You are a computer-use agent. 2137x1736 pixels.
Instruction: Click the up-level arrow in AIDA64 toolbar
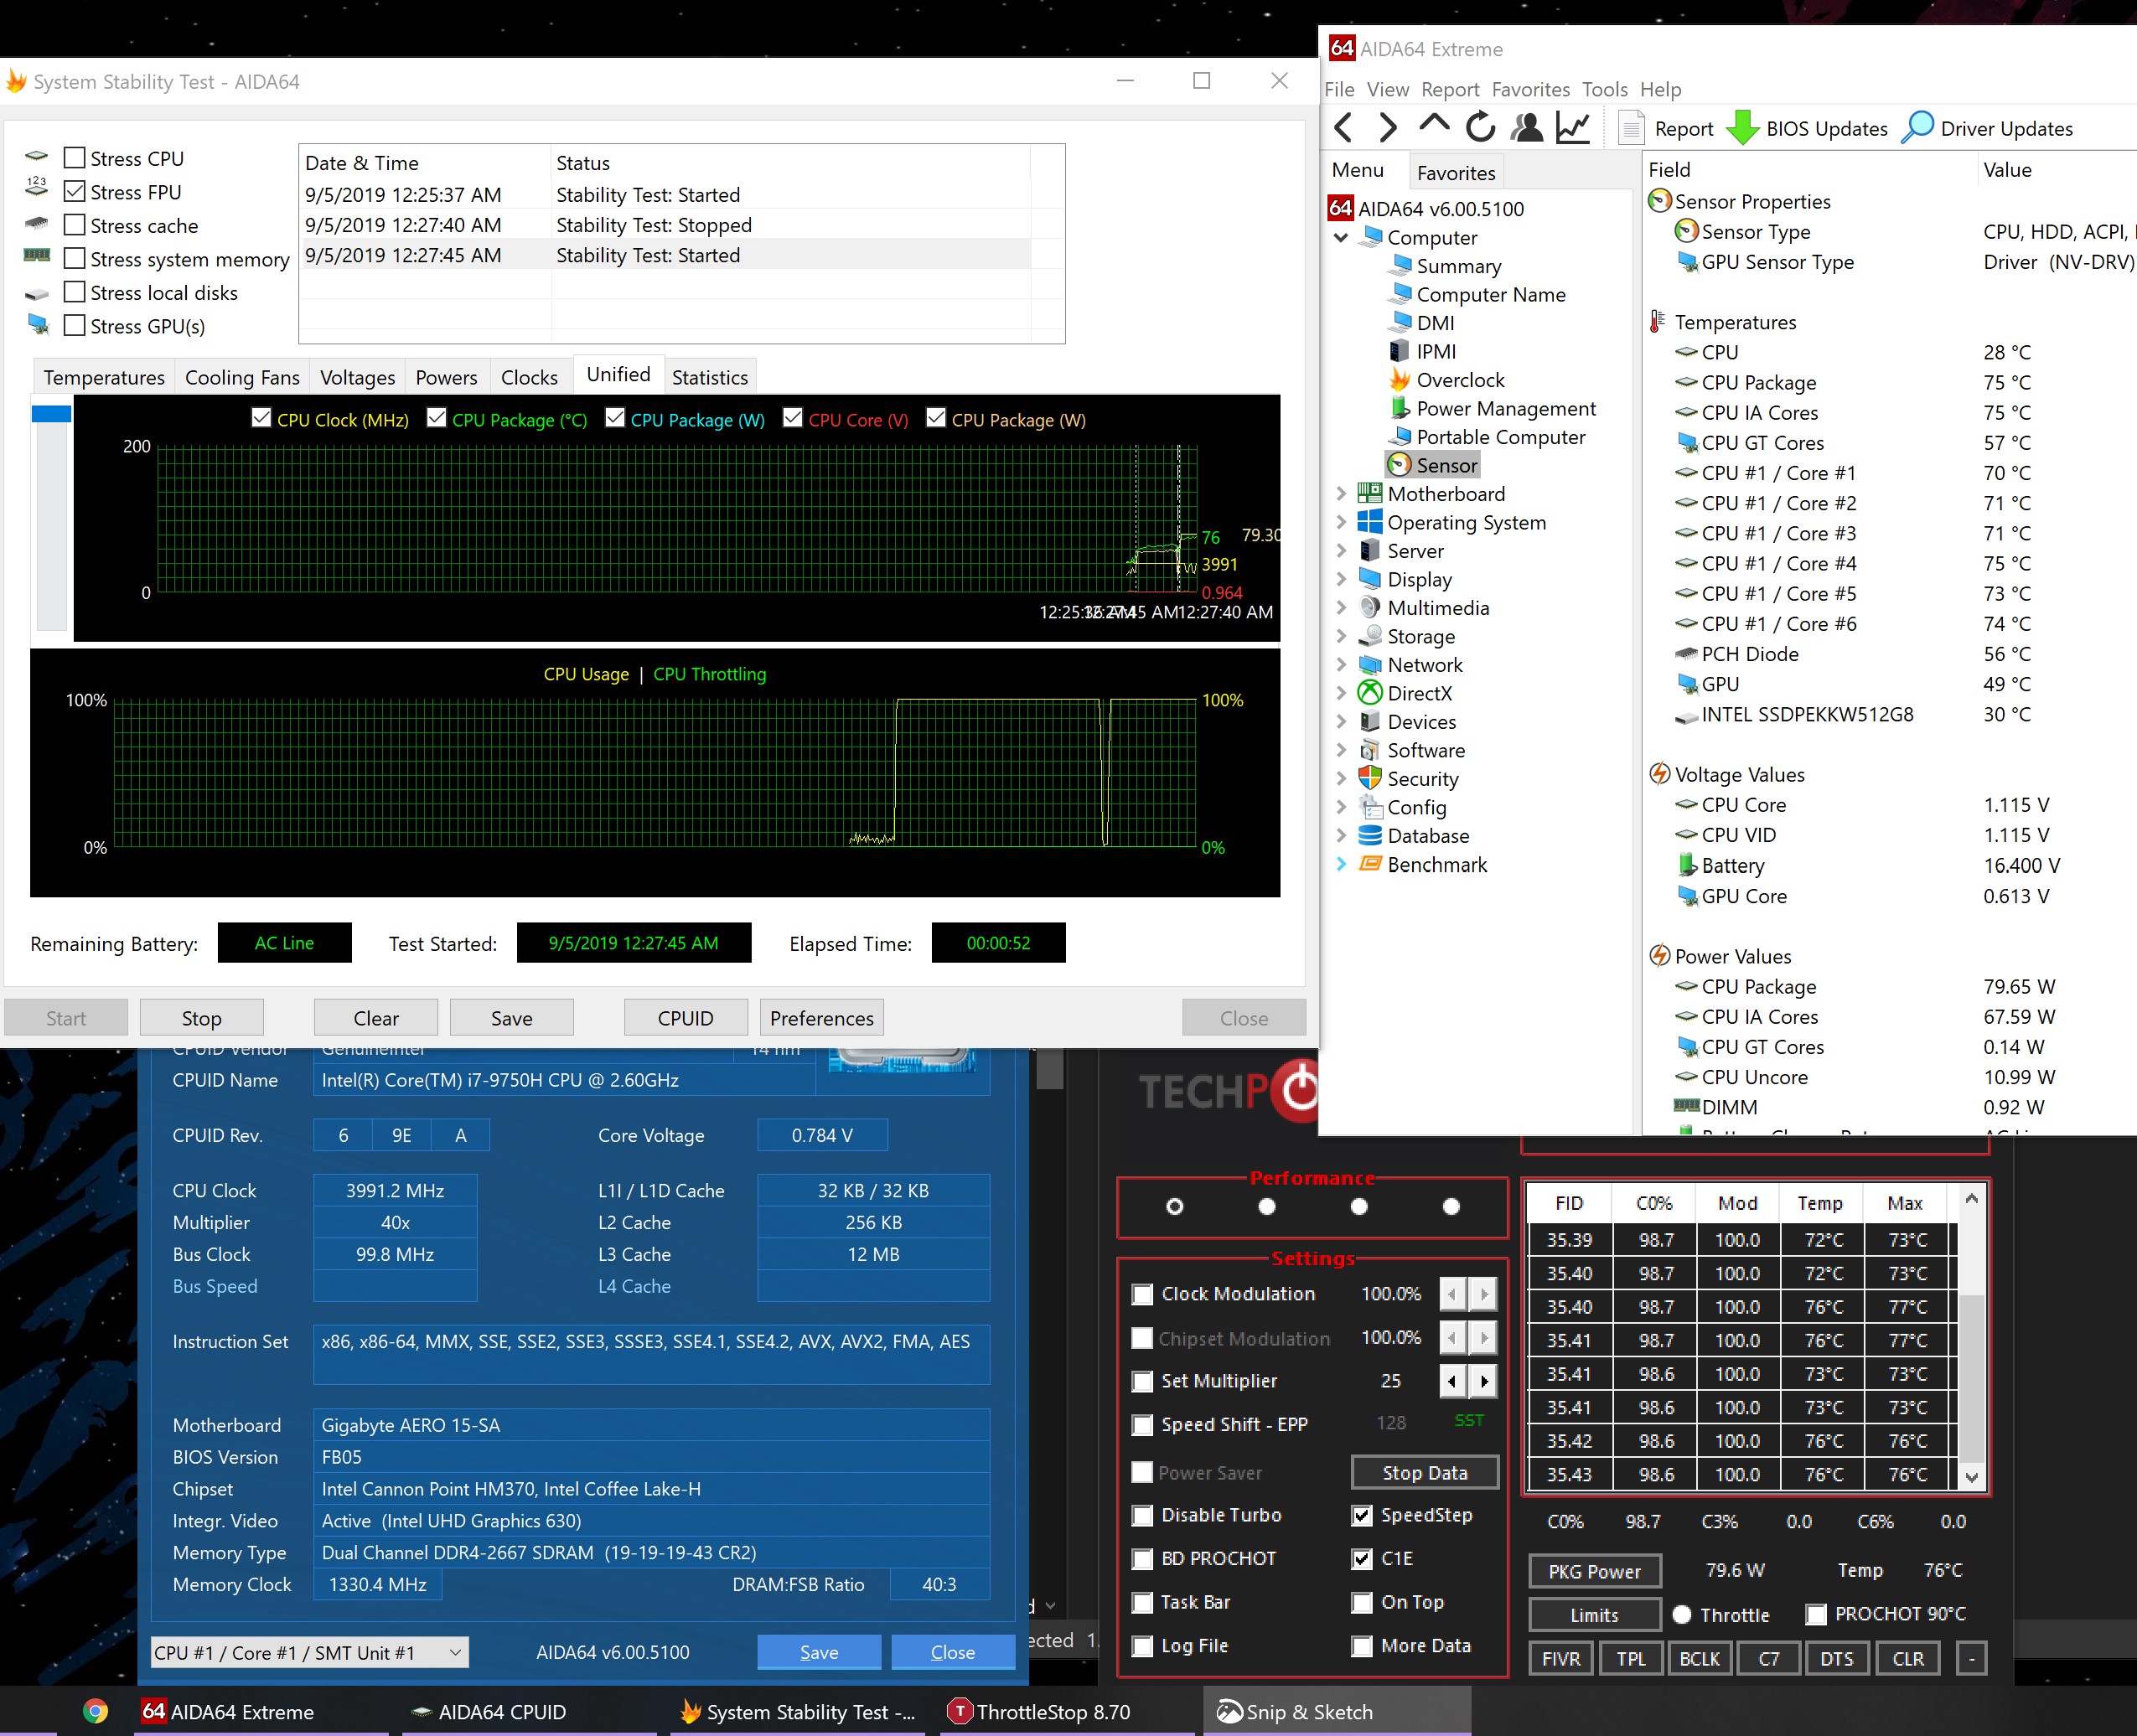1434,124
